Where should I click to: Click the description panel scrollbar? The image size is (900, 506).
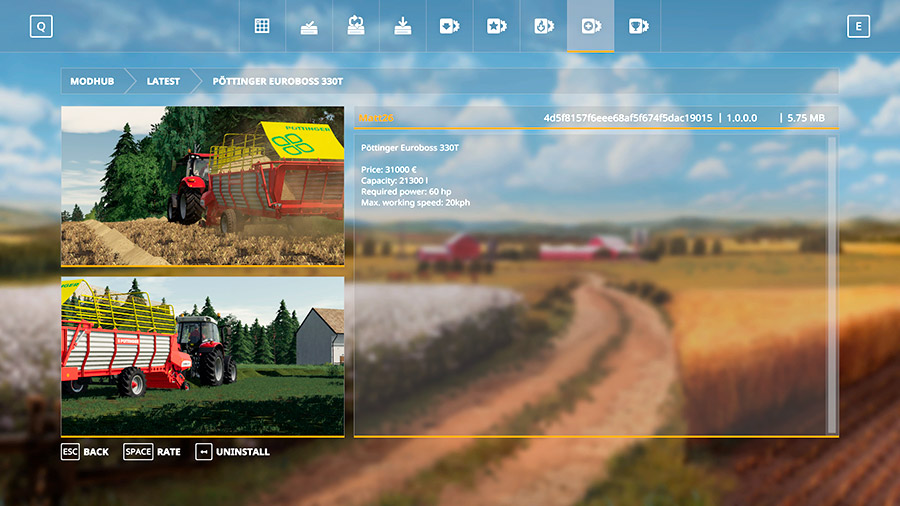(x=832, y=285)
